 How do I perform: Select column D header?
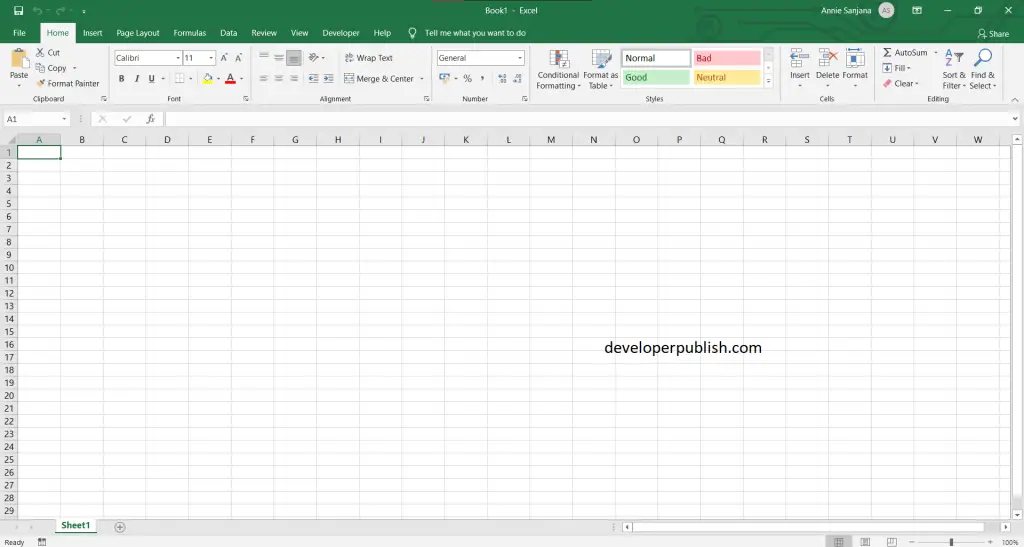click(x=167, y=140)
